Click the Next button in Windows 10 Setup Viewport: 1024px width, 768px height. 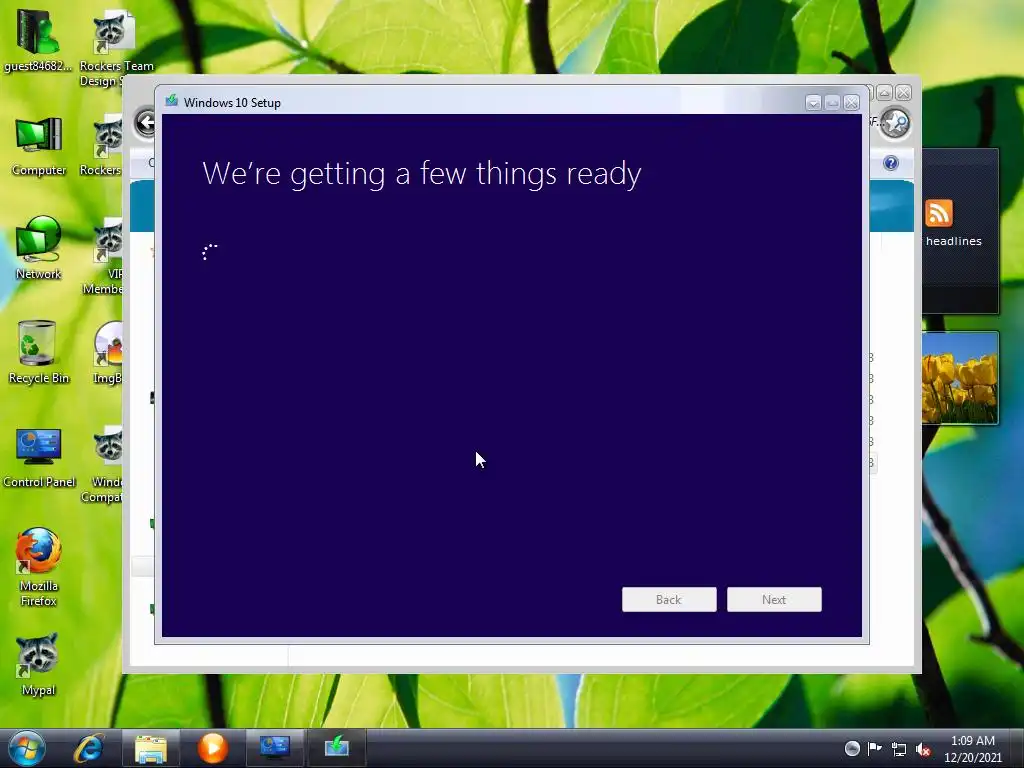[x=774, y=600]
